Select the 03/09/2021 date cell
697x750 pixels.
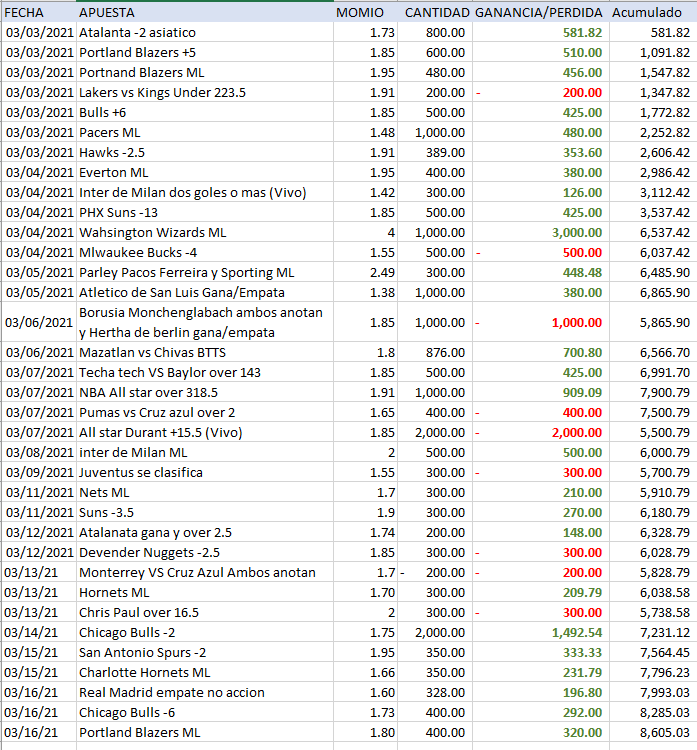[38, 473]
